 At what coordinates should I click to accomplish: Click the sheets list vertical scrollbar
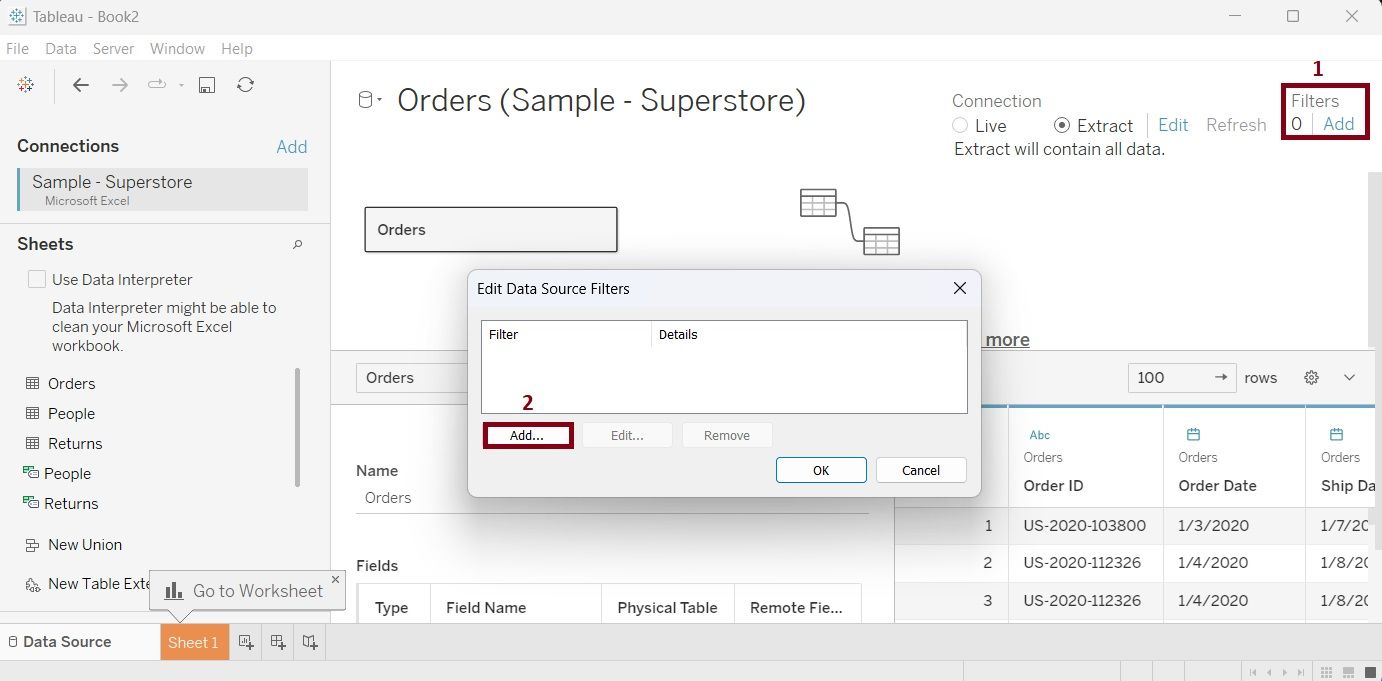pyautogui.click(x=297, y=428)
